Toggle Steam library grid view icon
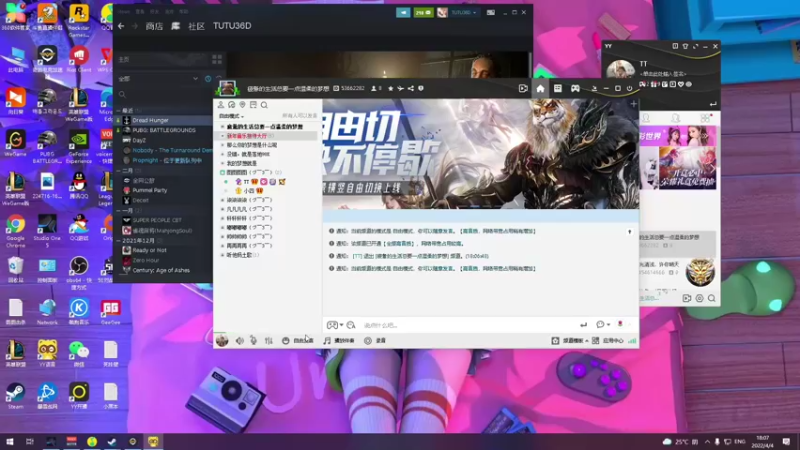This screenshot has width=800, height=450. coord(217,60)
